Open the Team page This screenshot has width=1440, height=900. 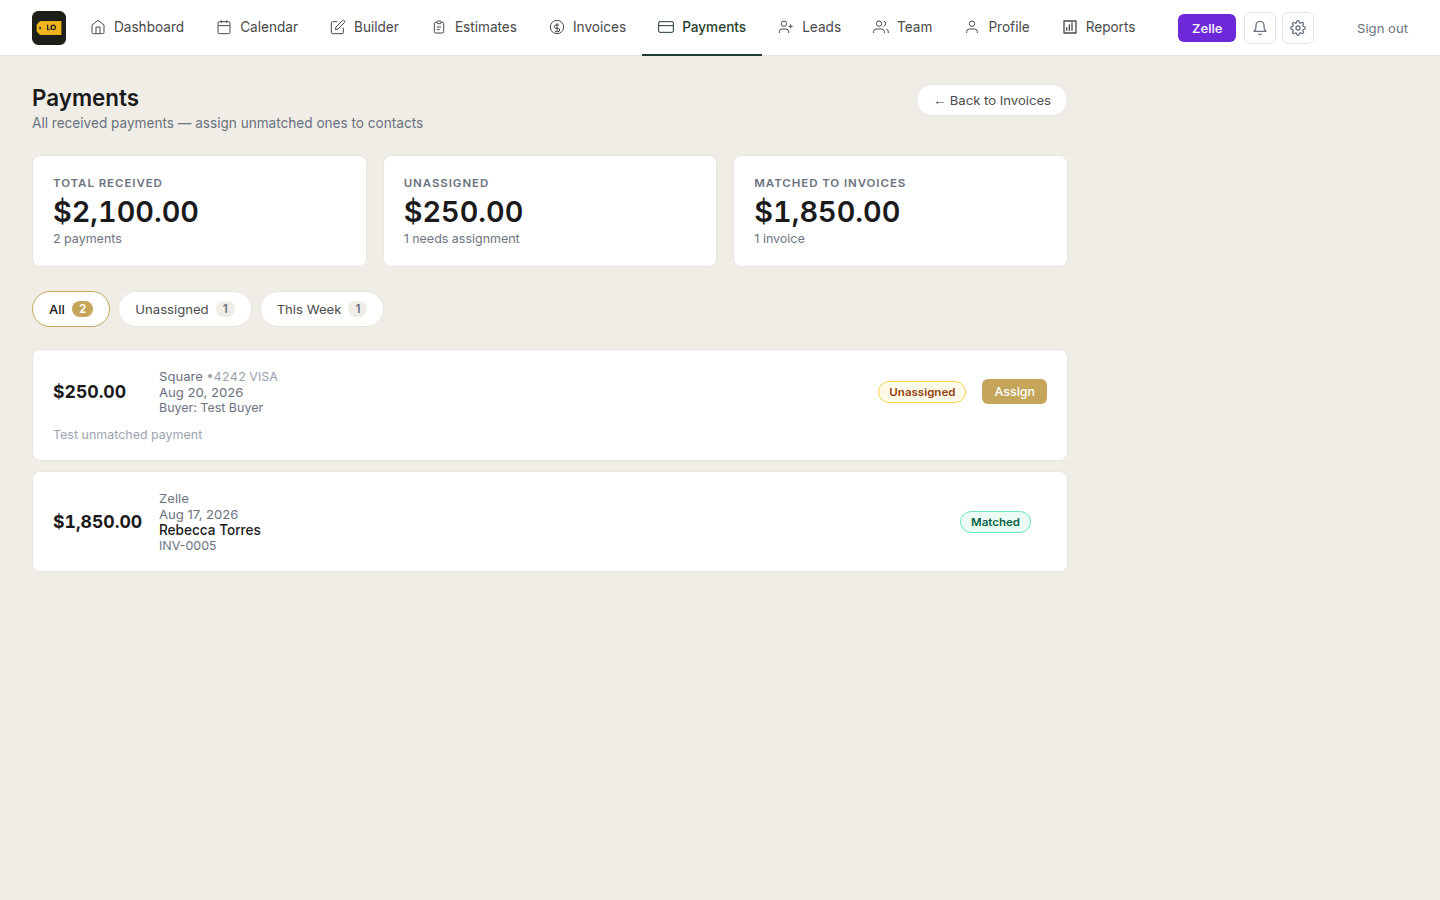click(902, 27)
